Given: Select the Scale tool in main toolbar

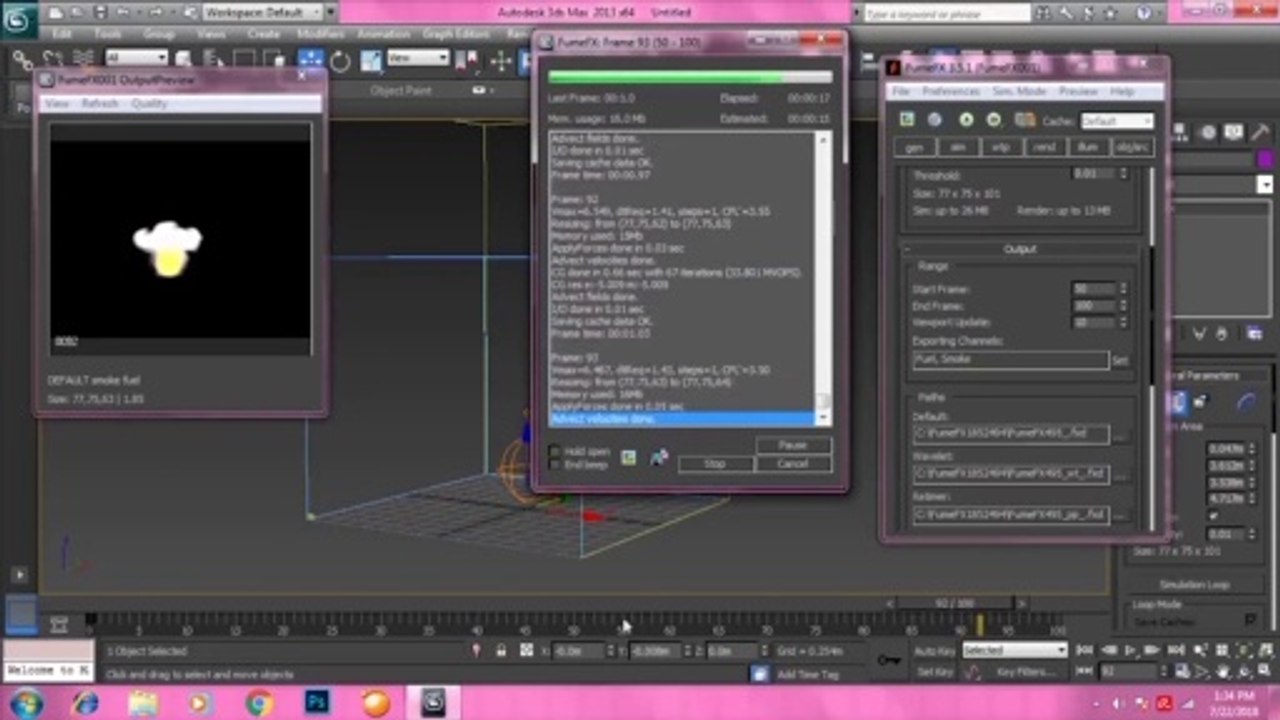Looking at the screenshot, I should tap(370, 61).
